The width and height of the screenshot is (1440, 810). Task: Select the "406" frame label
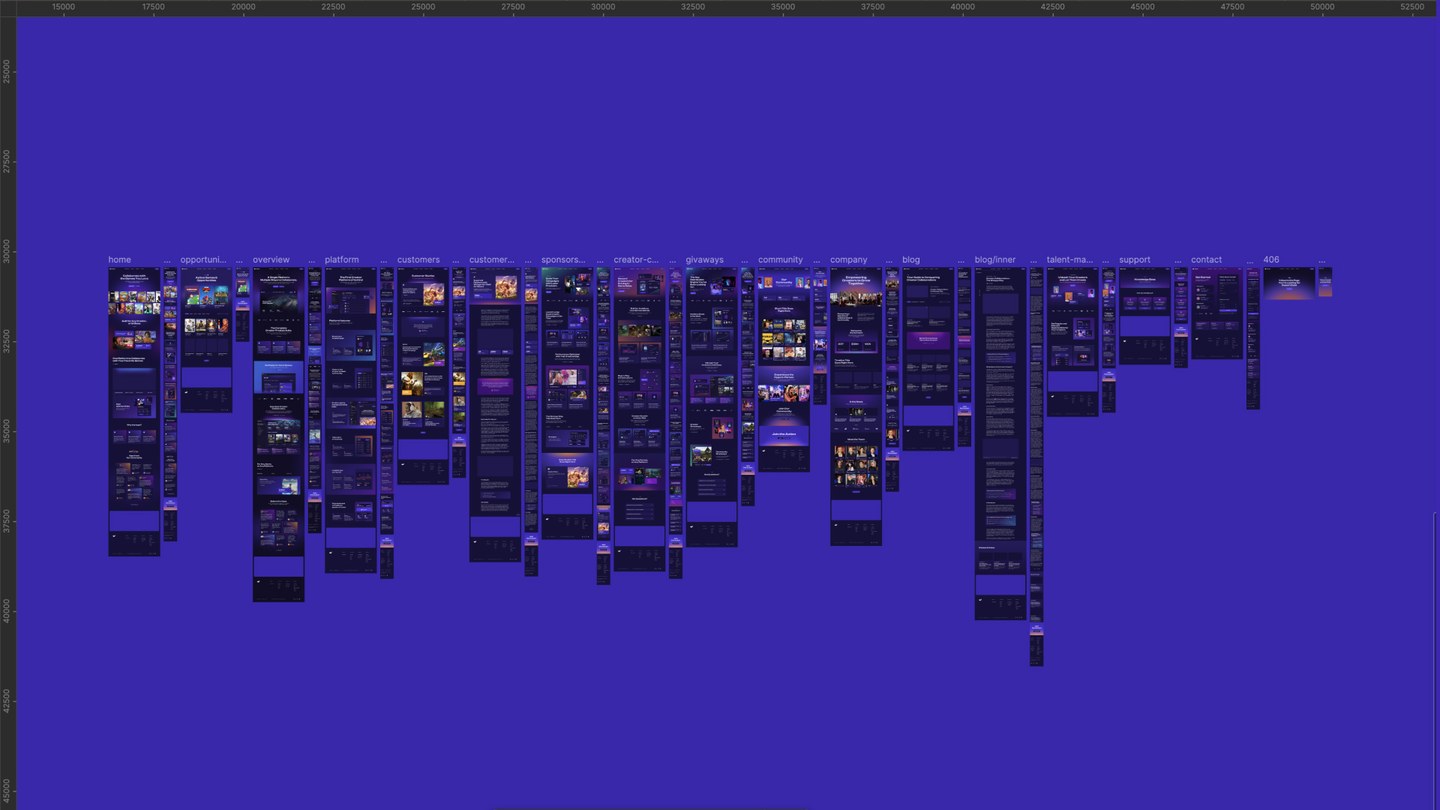click(x=1271, y=260)
